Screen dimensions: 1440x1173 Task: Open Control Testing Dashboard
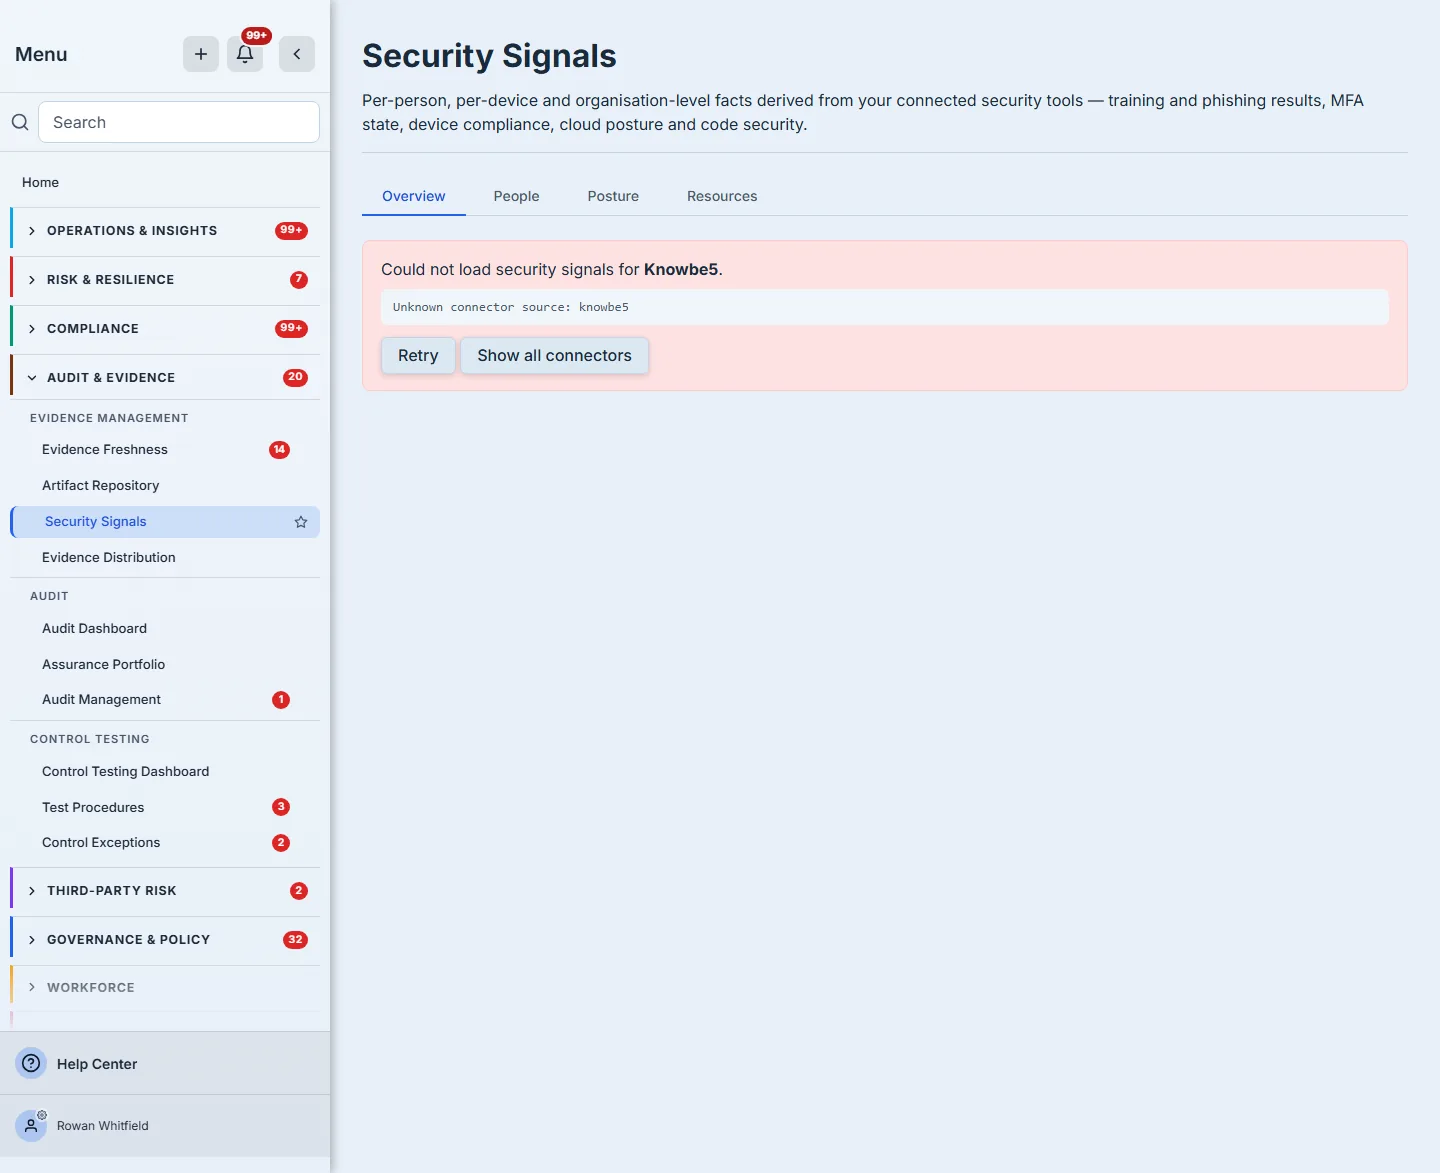[165, 772]
